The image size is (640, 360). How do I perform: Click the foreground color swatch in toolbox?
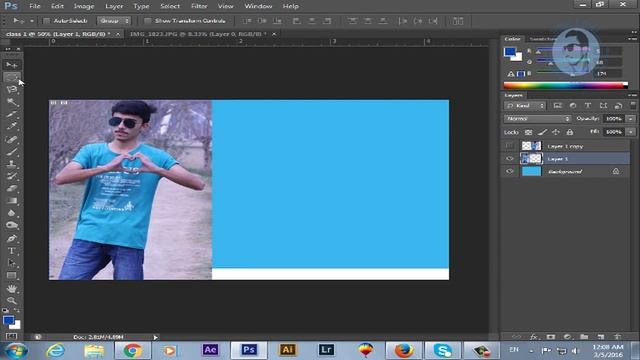pos(9,320)
